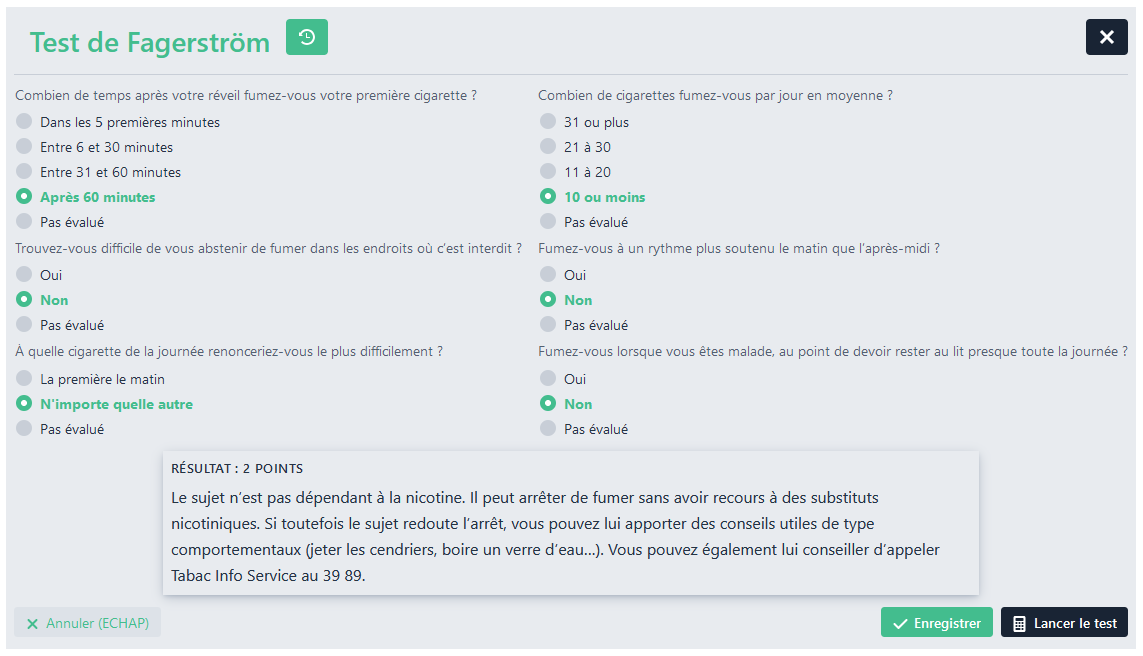Select 'La première le matin' option

[25, 379]
